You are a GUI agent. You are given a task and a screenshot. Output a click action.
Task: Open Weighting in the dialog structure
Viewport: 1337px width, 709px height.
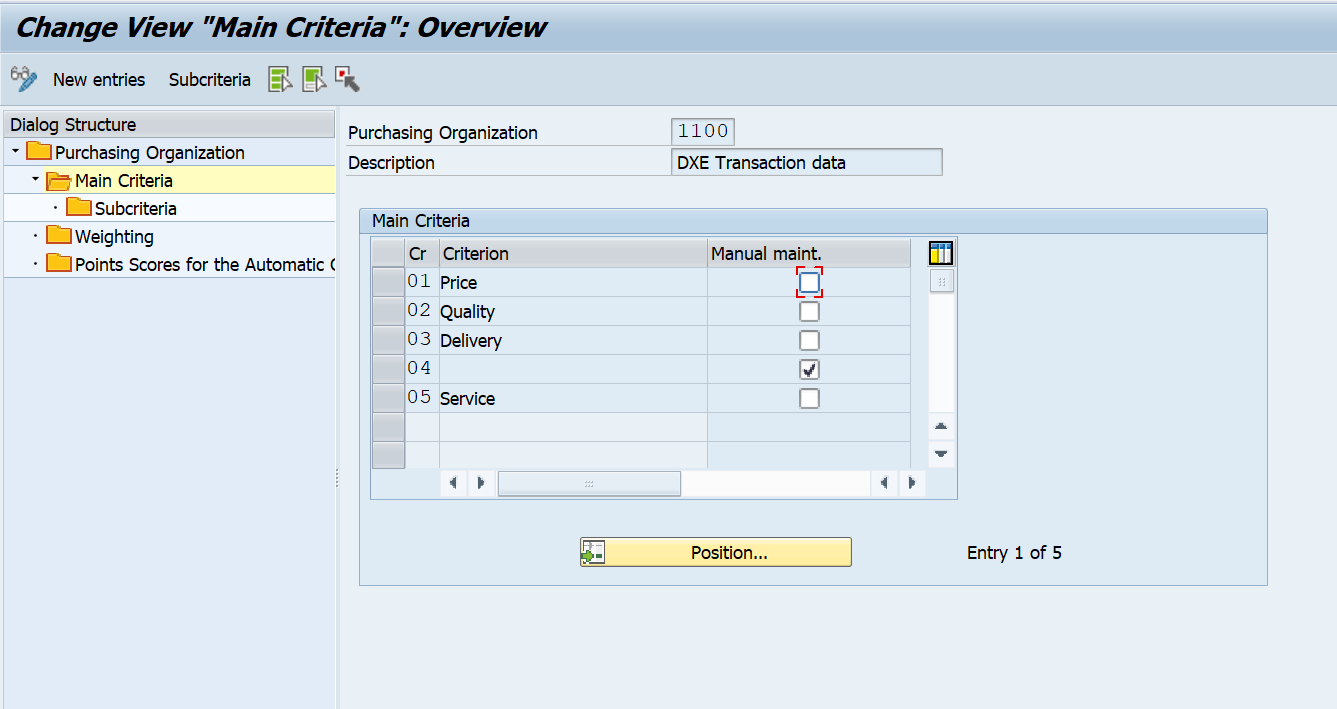click(114, 237)
